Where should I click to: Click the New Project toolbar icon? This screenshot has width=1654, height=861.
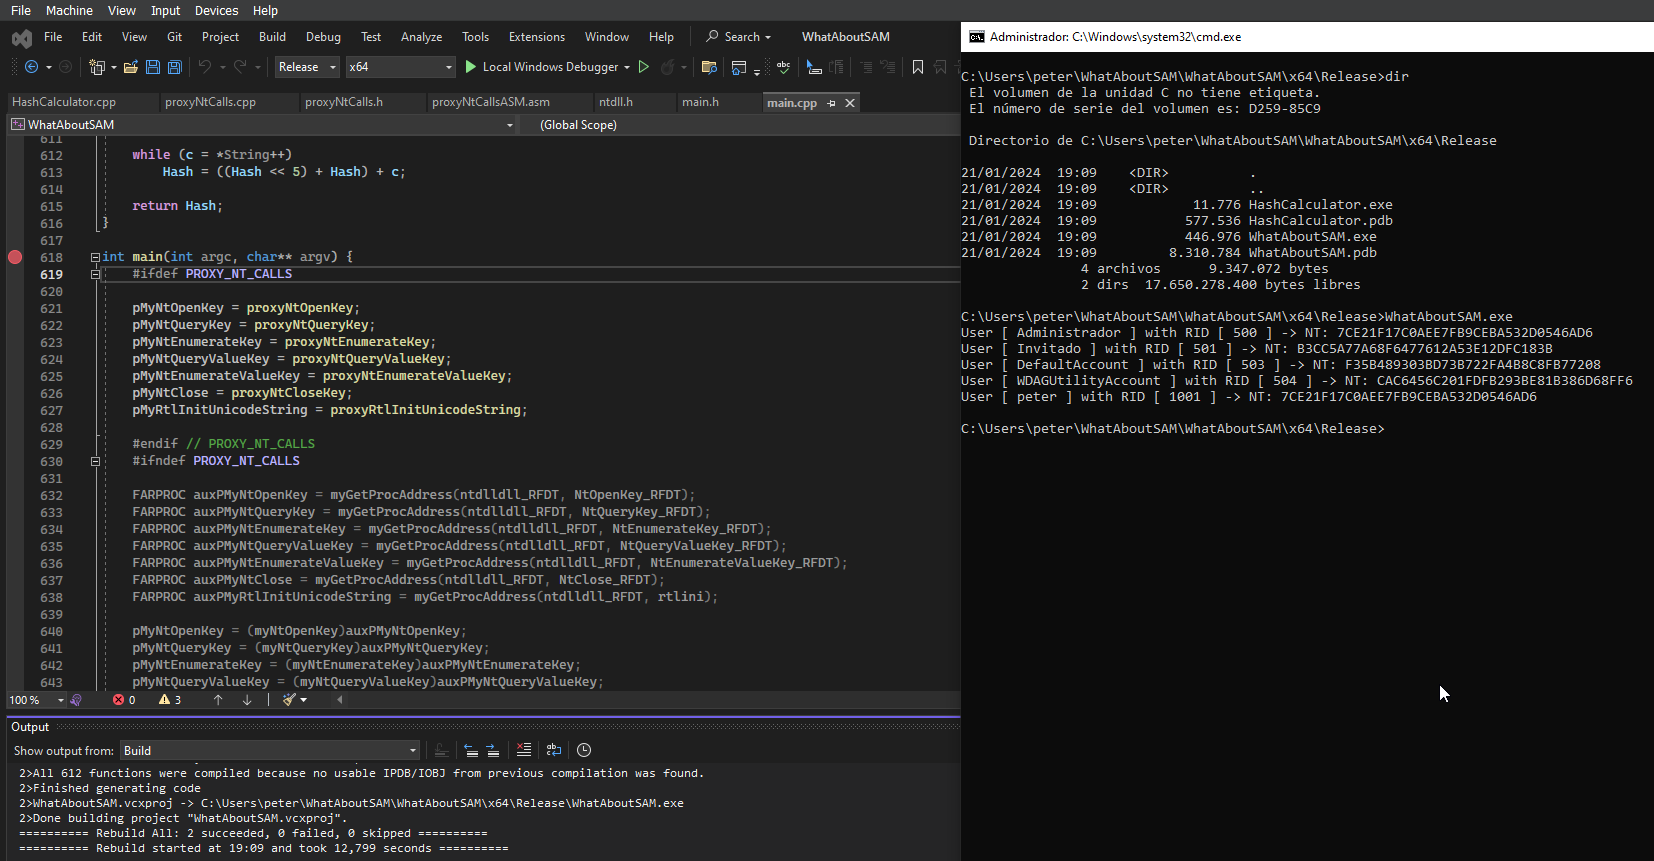coord(97,67)
